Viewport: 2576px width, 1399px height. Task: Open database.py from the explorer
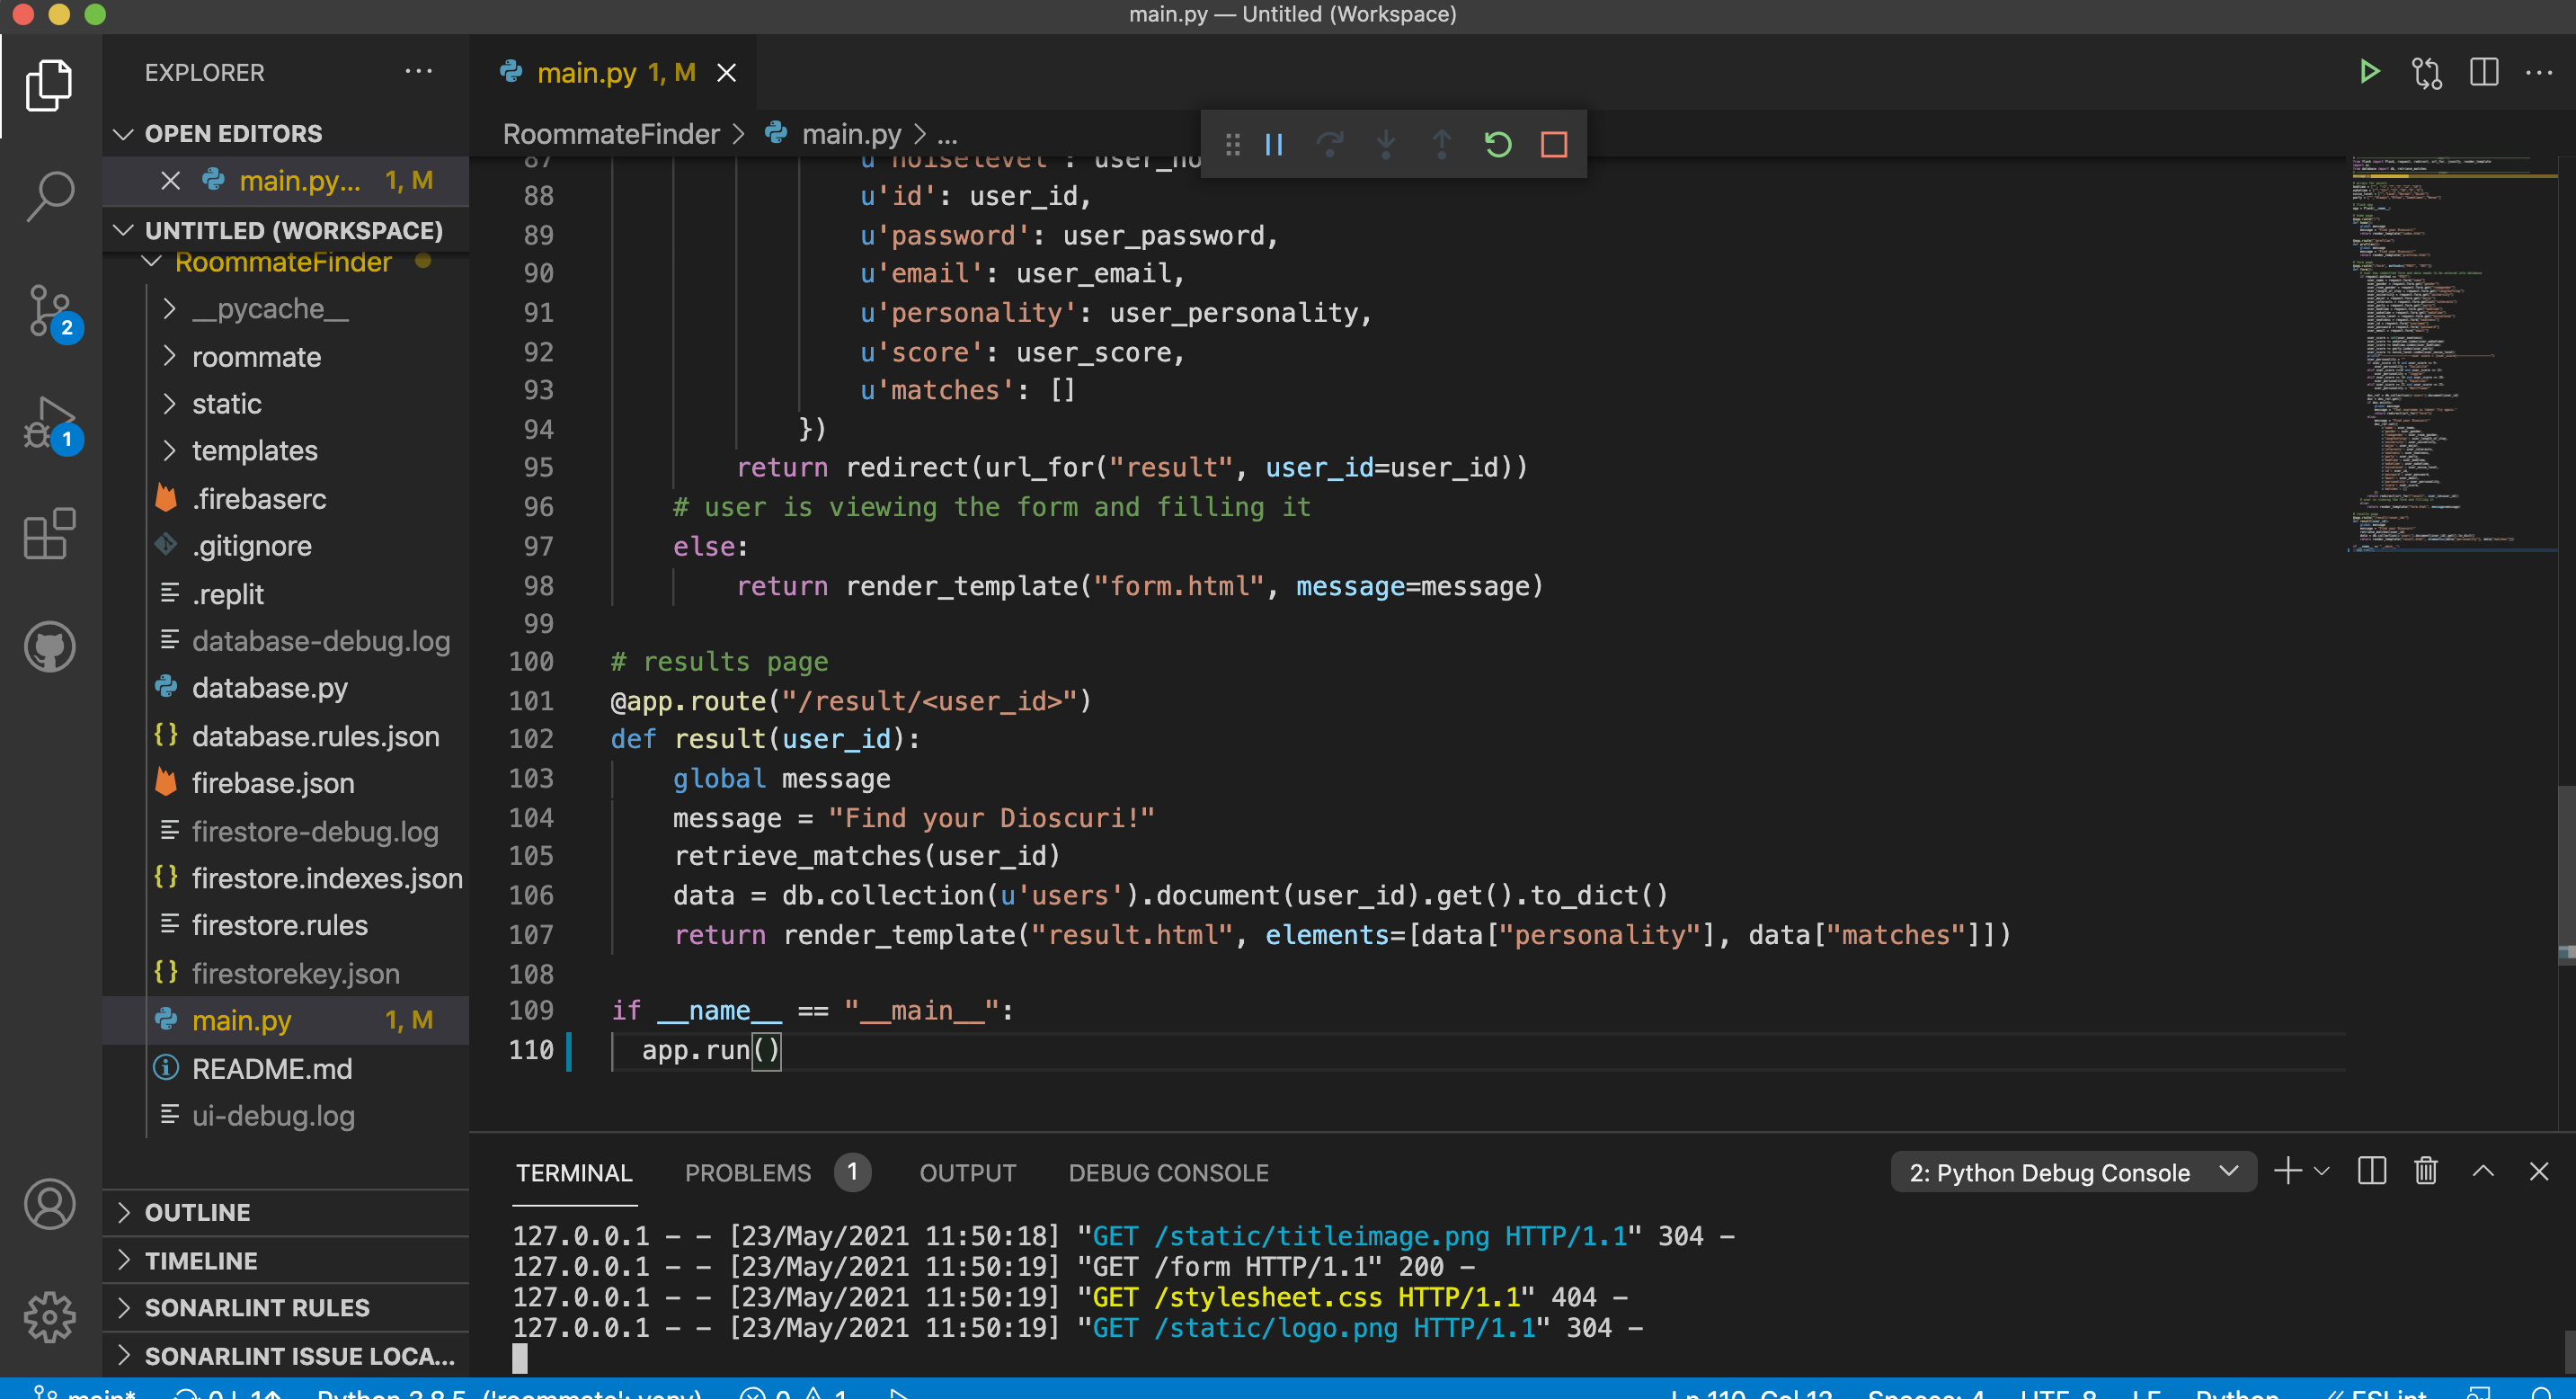(x=269, y=688)
